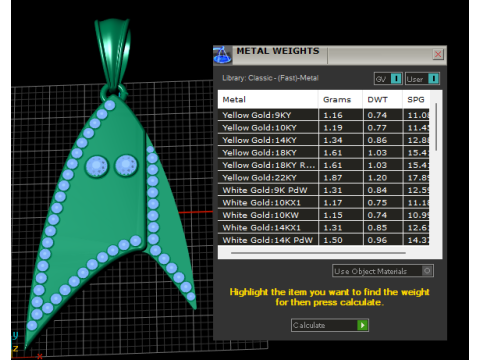The width and height of the screenshot is (480, 360).
Task: Select the White Gold:10KW row
Action: pos(323,215)
